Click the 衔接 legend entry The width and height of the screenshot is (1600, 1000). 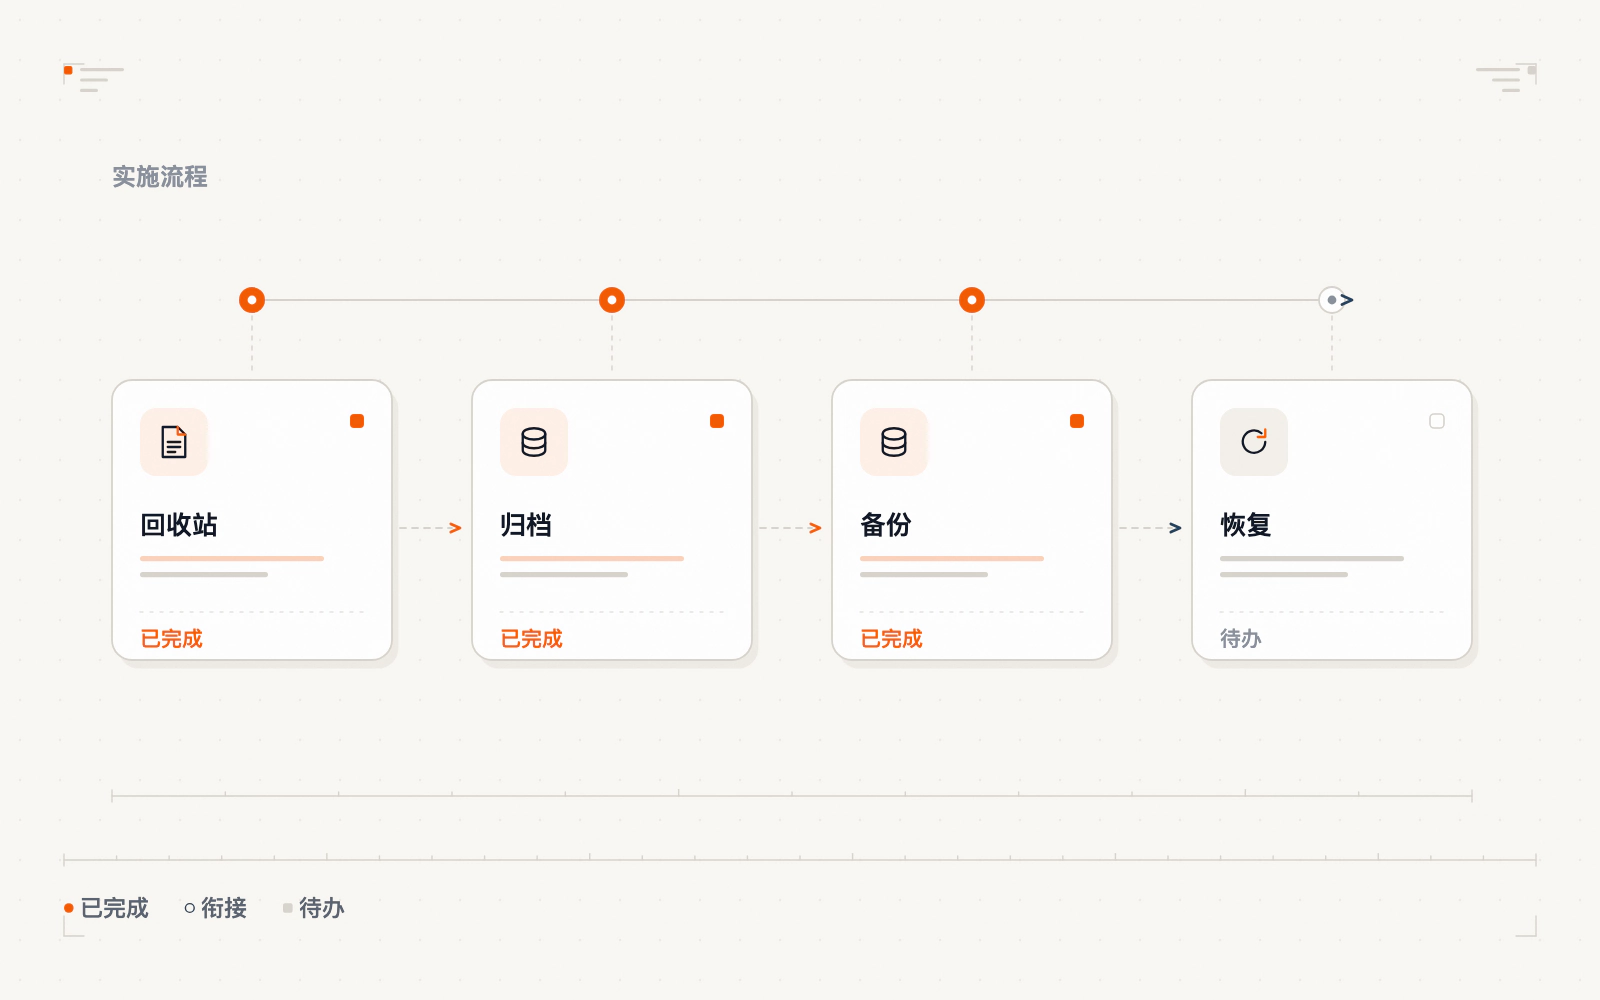[216, 908]
